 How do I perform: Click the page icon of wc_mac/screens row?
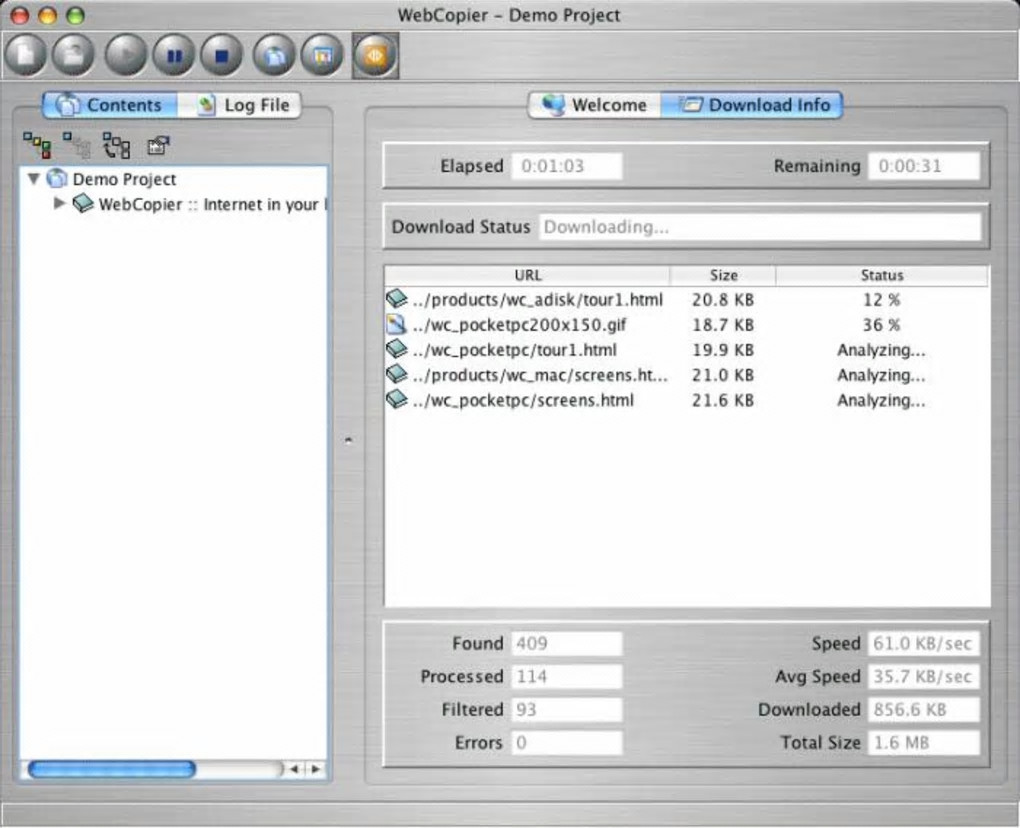(x=396, y=374)
